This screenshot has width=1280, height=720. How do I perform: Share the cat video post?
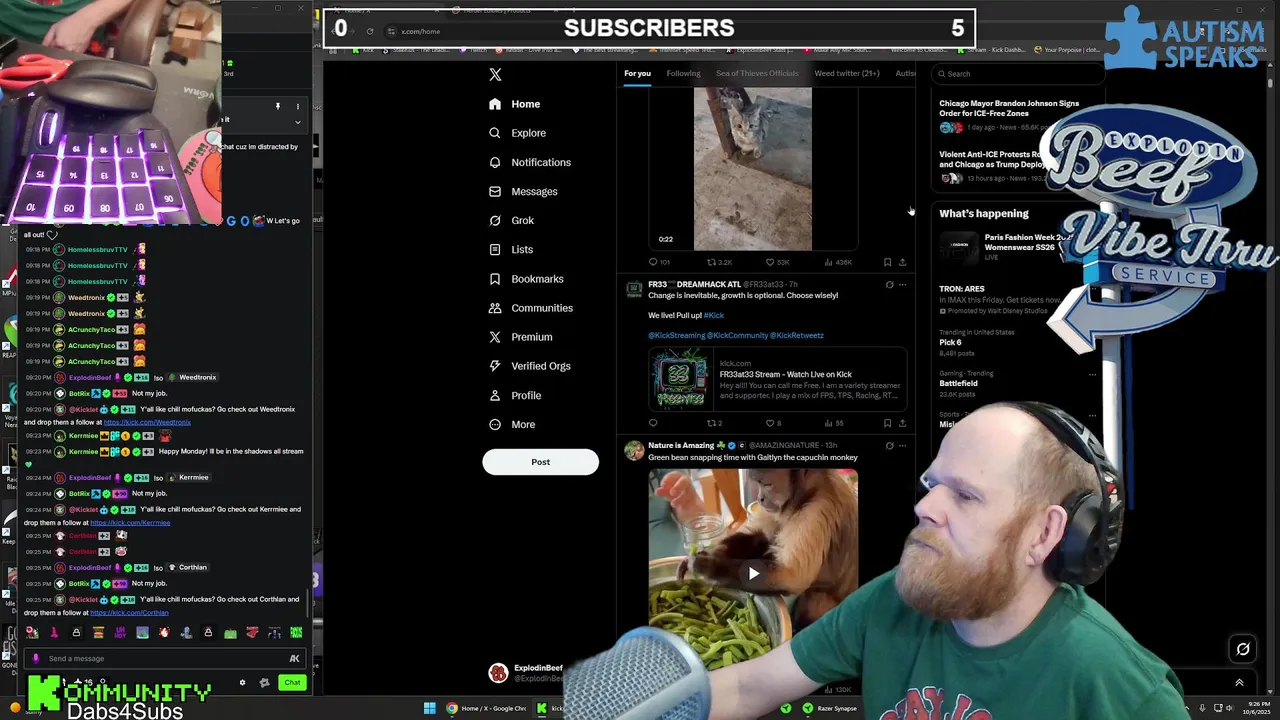[902, 262]
